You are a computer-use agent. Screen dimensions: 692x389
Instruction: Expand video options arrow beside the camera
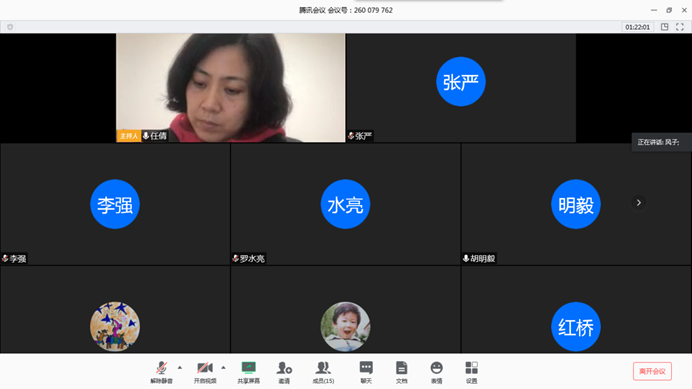click(223, 367)
